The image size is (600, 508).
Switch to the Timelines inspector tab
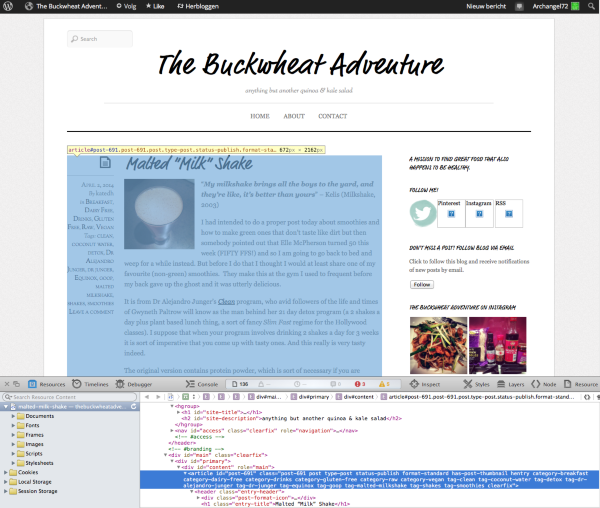[90, 384]
